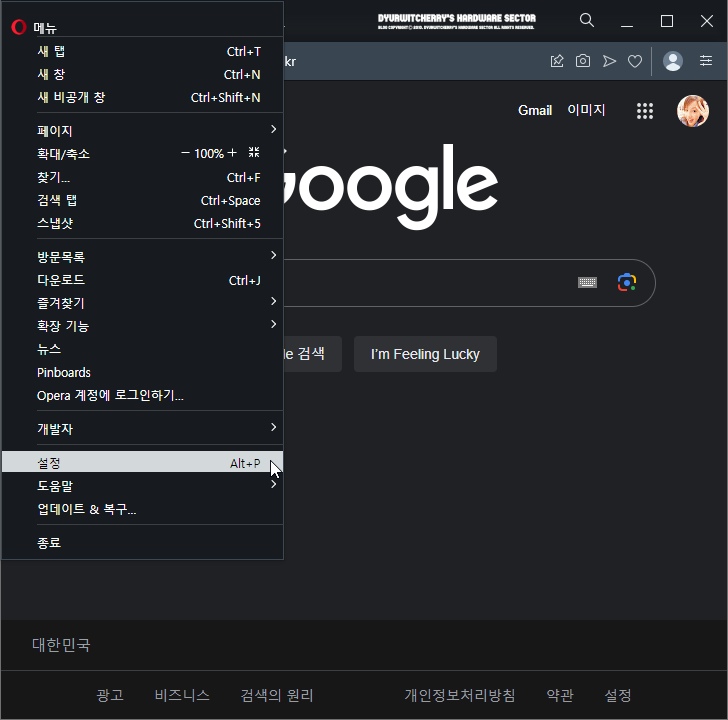Open the profile avatar icon in toolbar

click(673, 61)
